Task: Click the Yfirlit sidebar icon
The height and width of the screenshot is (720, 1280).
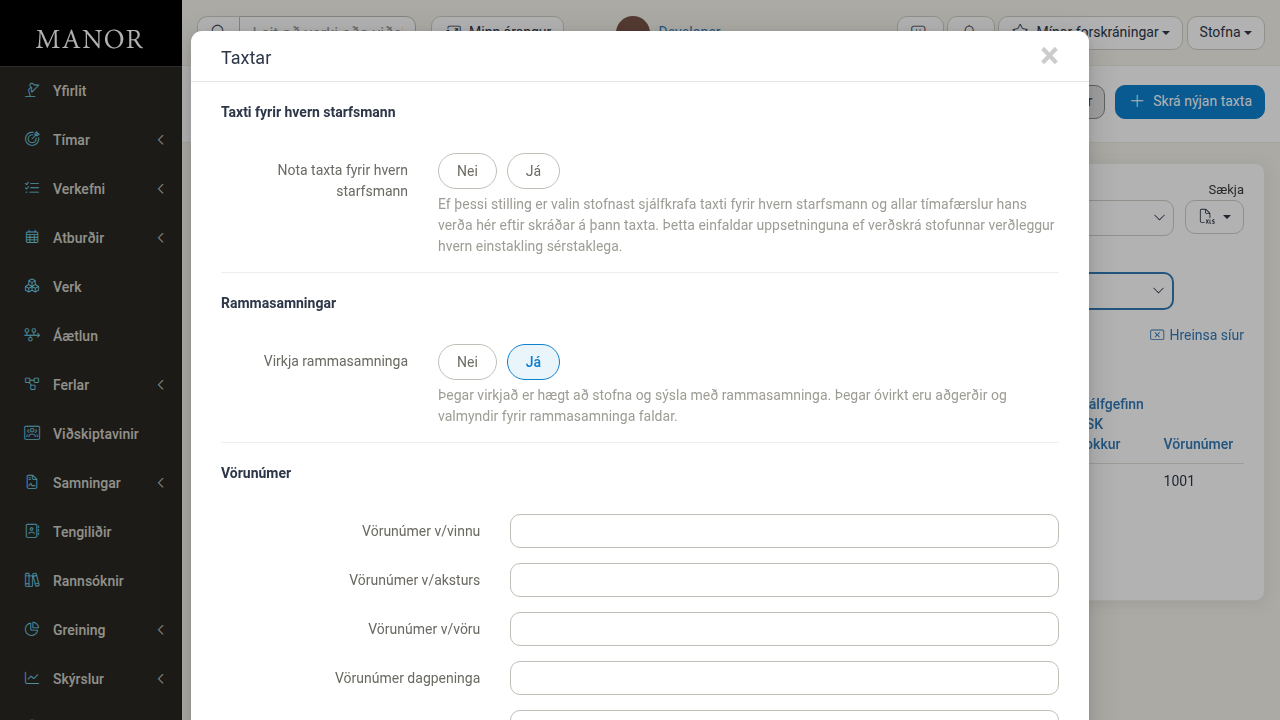Action: (x=32, y=91)
